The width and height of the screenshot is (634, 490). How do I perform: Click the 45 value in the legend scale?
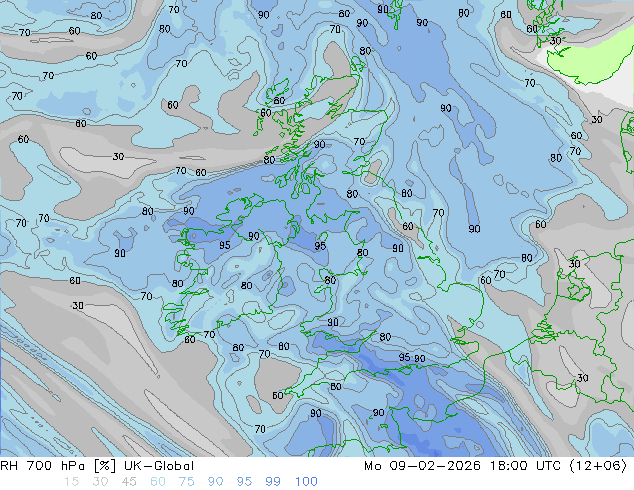click(x=129, y=482)
